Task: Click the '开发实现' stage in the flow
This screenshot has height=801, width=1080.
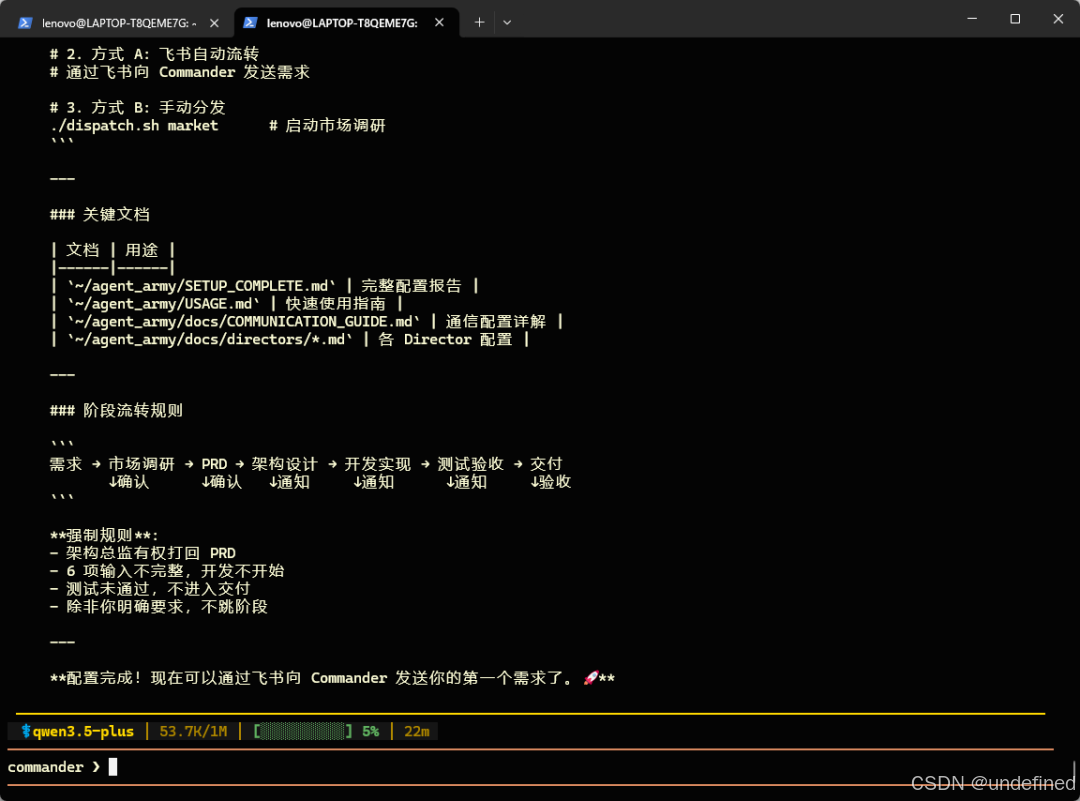Action: pos(377,464)
